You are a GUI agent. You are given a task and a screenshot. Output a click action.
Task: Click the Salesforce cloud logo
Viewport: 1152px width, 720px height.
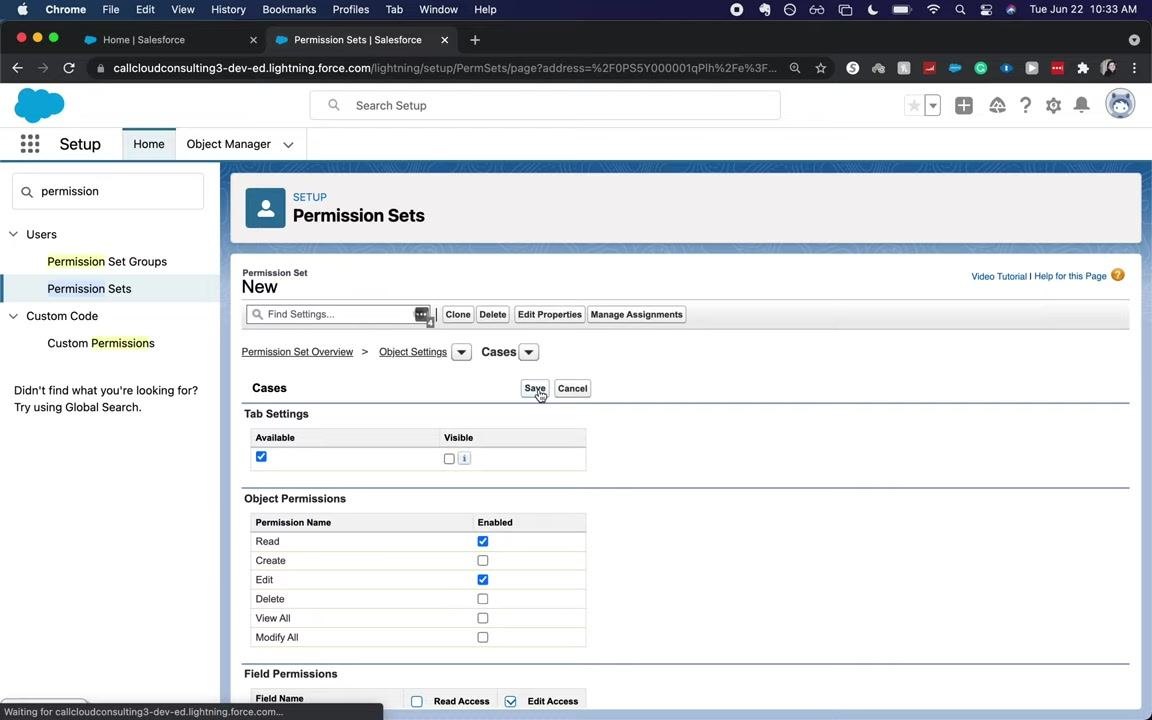tap(39, 106)
